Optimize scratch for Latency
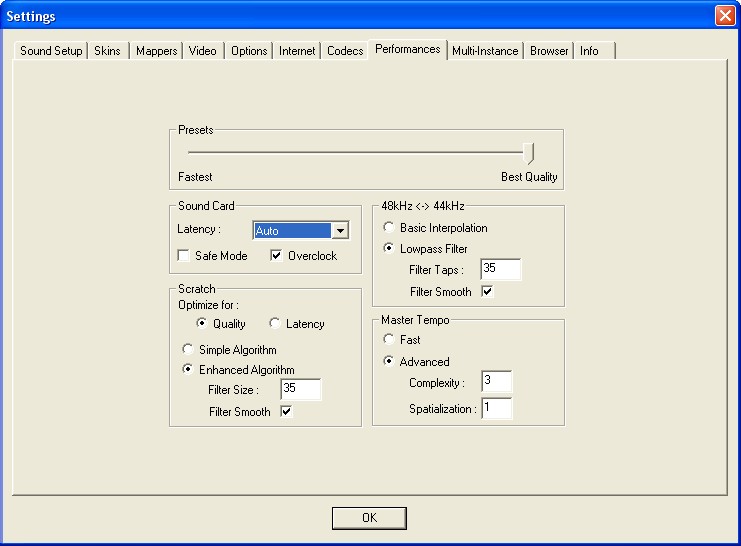Viewport: 741px width, 546px height. (275, 324)
